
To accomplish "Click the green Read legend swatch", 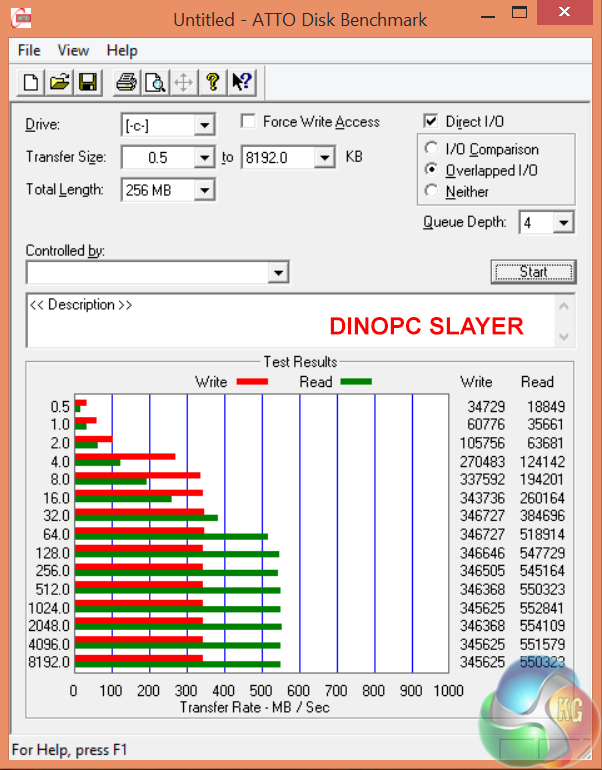I will pyautogui.click(x=356, y=382).
